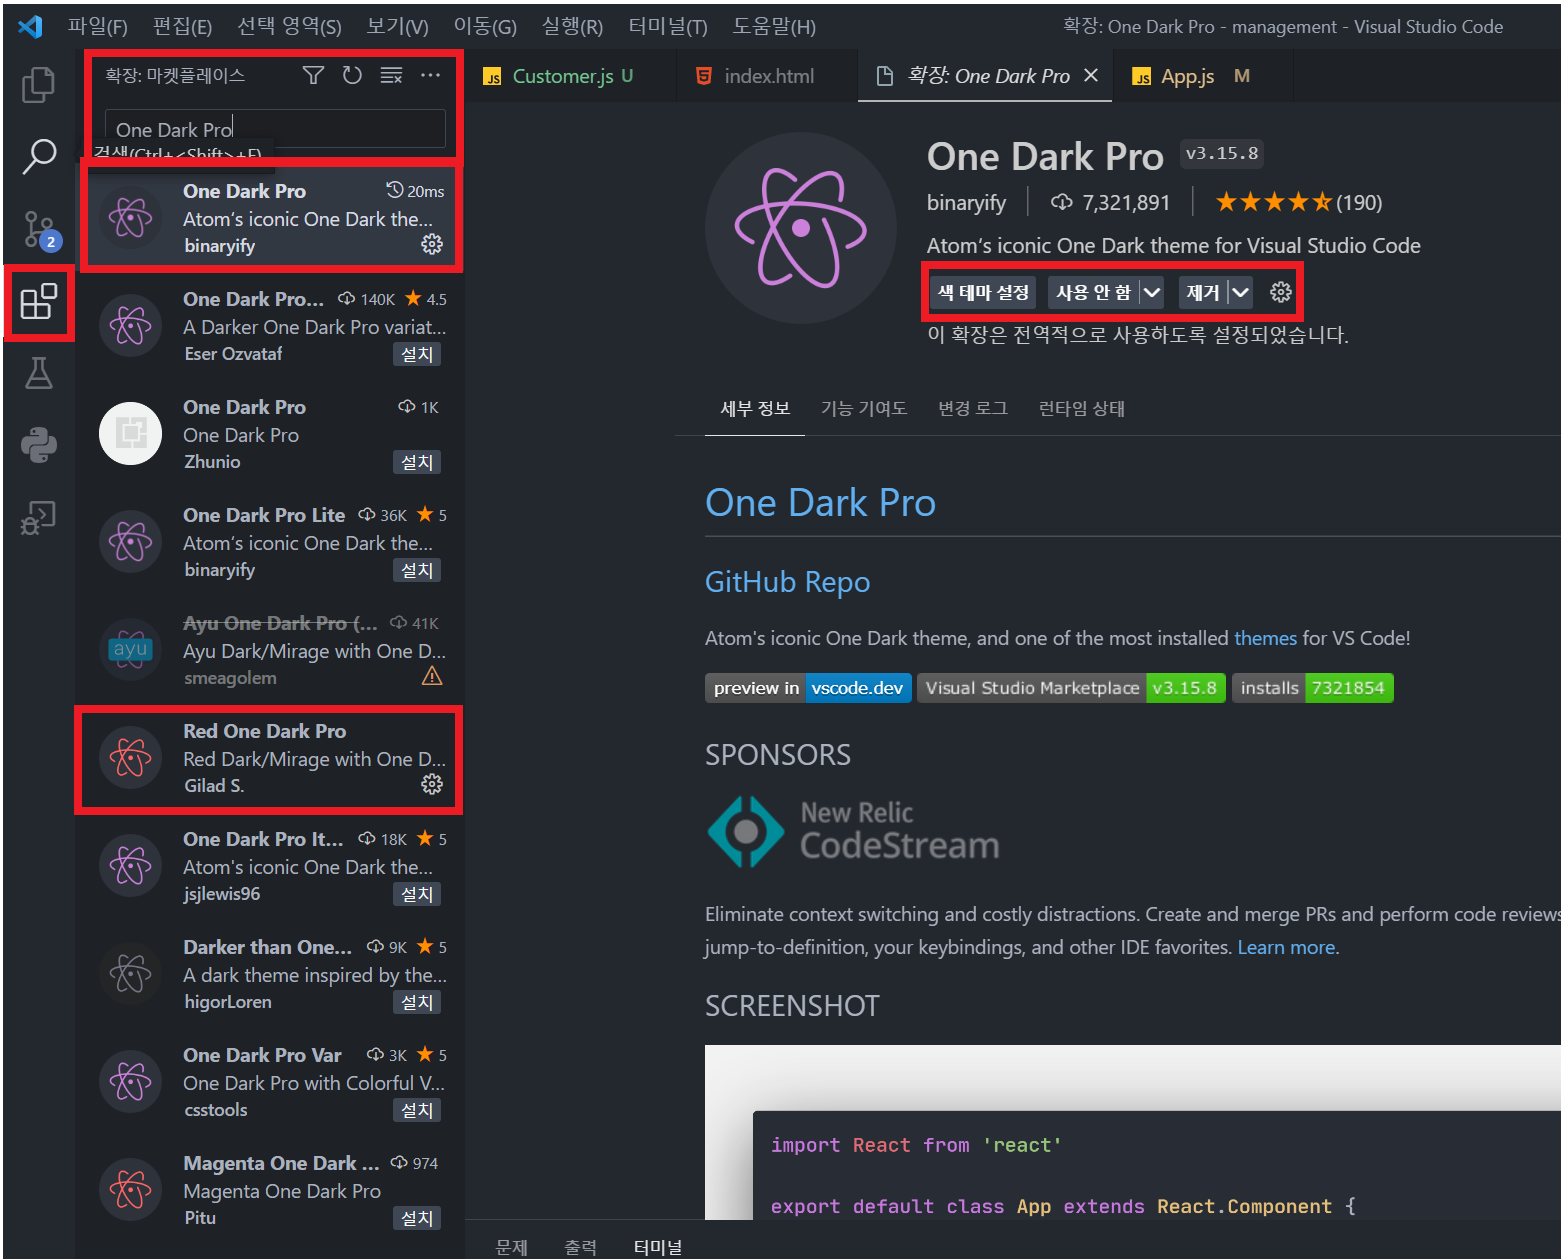Image resolution: width=1563 pixels, height=1259 pixels.
Task: Open the Python view icon
Action: [39, 445]
